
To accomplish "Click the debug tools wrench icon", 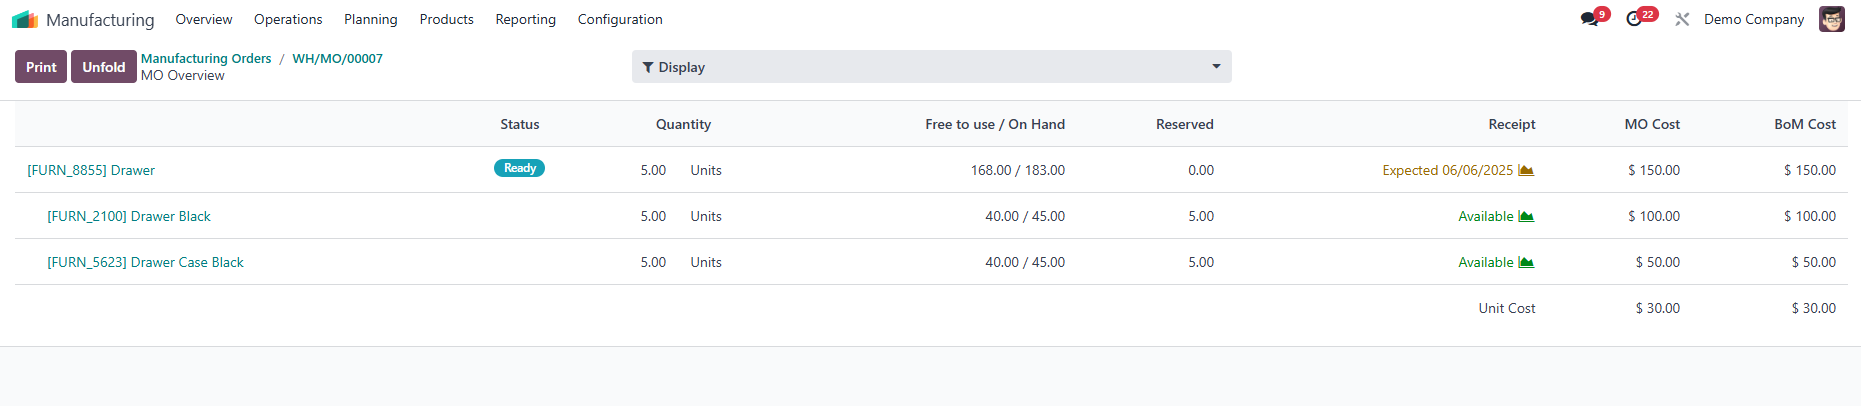I will [1682, 19].
